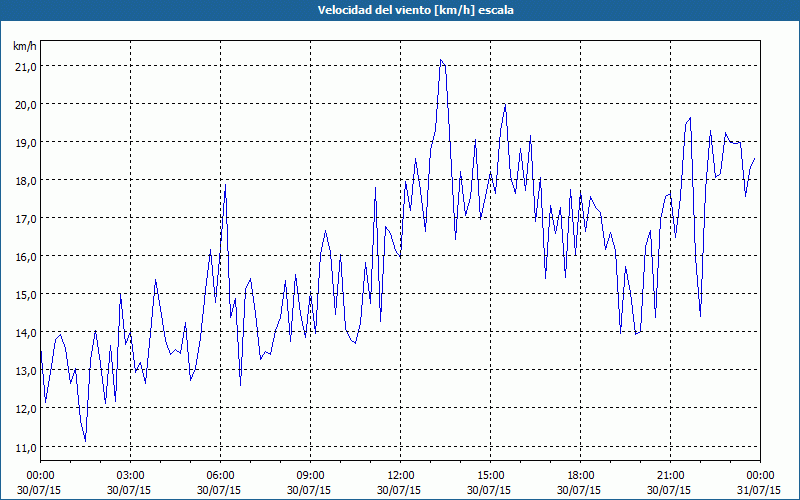Click the '31/07/15' date label
The width and height of the screenshot is (800, 500).
pos(760,490)
